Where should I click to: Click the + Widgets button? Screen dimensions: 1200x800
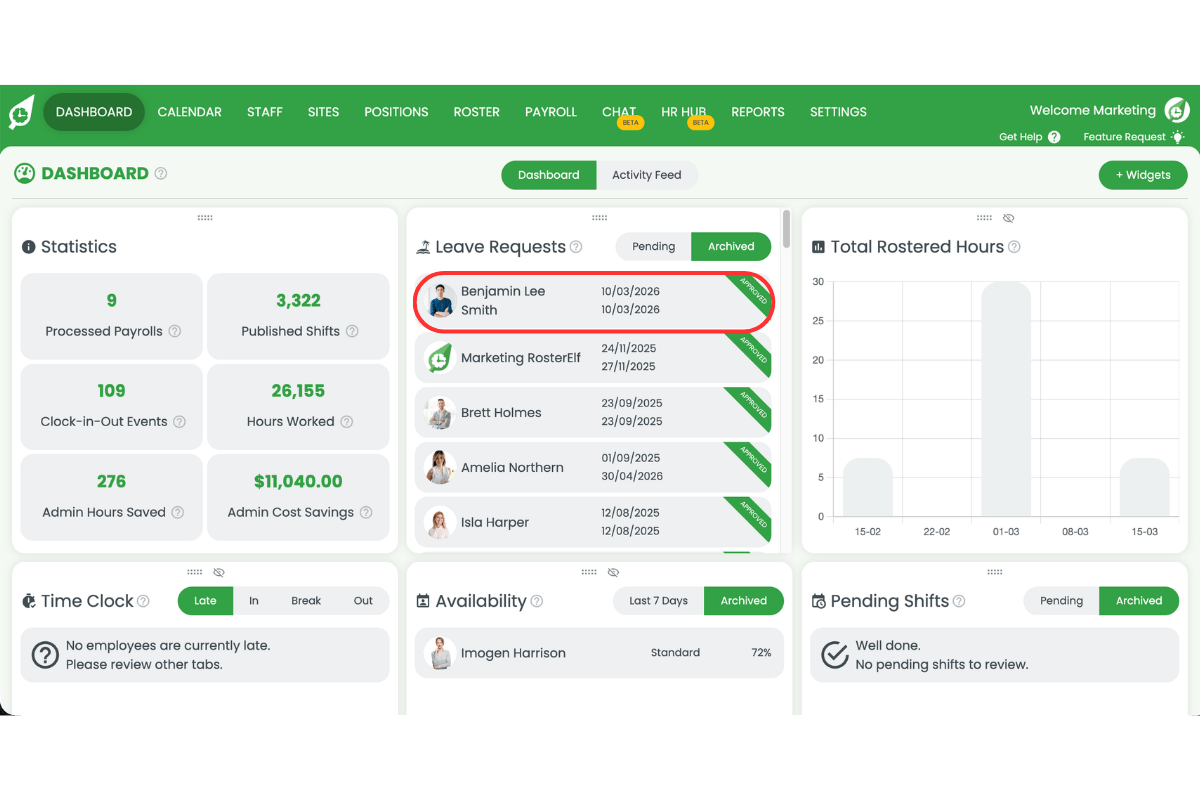click(1143, 175)
